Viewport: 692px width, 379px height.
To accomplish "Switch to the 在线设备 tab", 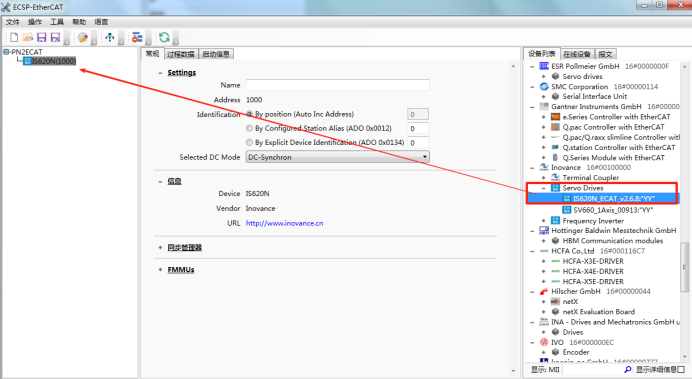I will (577, 54).
